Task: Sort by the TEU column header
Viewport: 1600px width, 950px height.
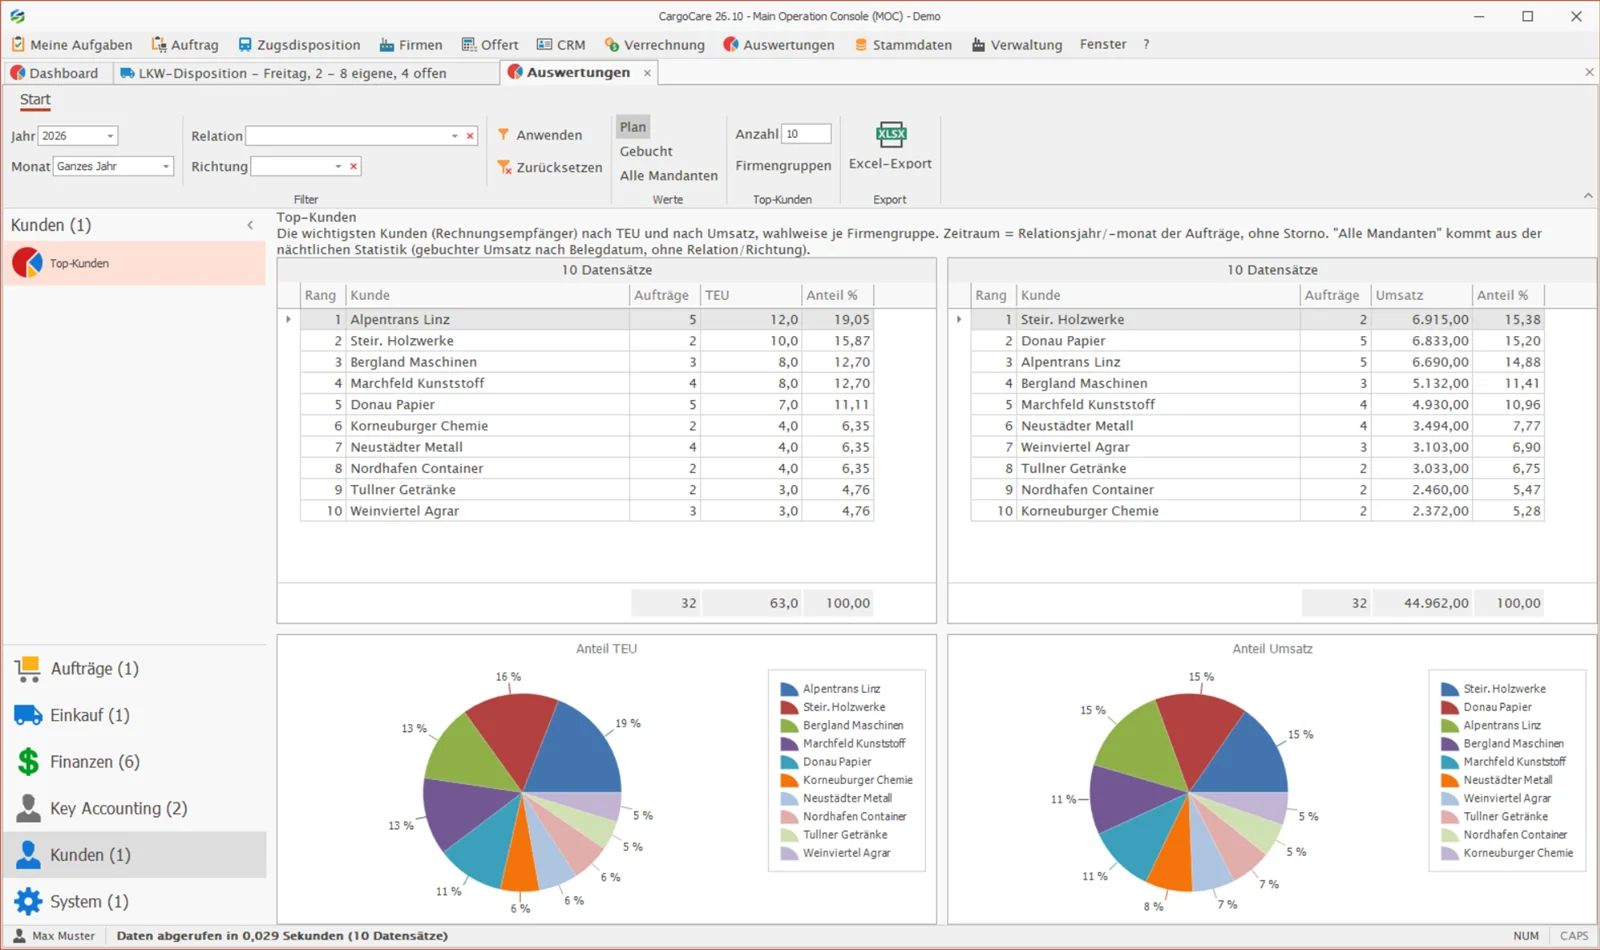Action: (750, 295)
